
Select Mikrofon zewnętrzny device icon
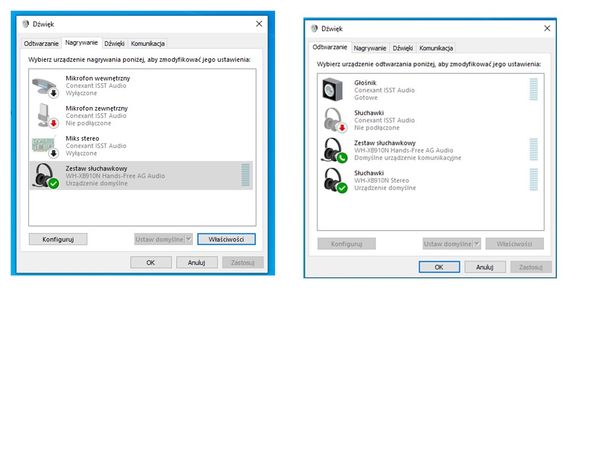coord(46,115)
